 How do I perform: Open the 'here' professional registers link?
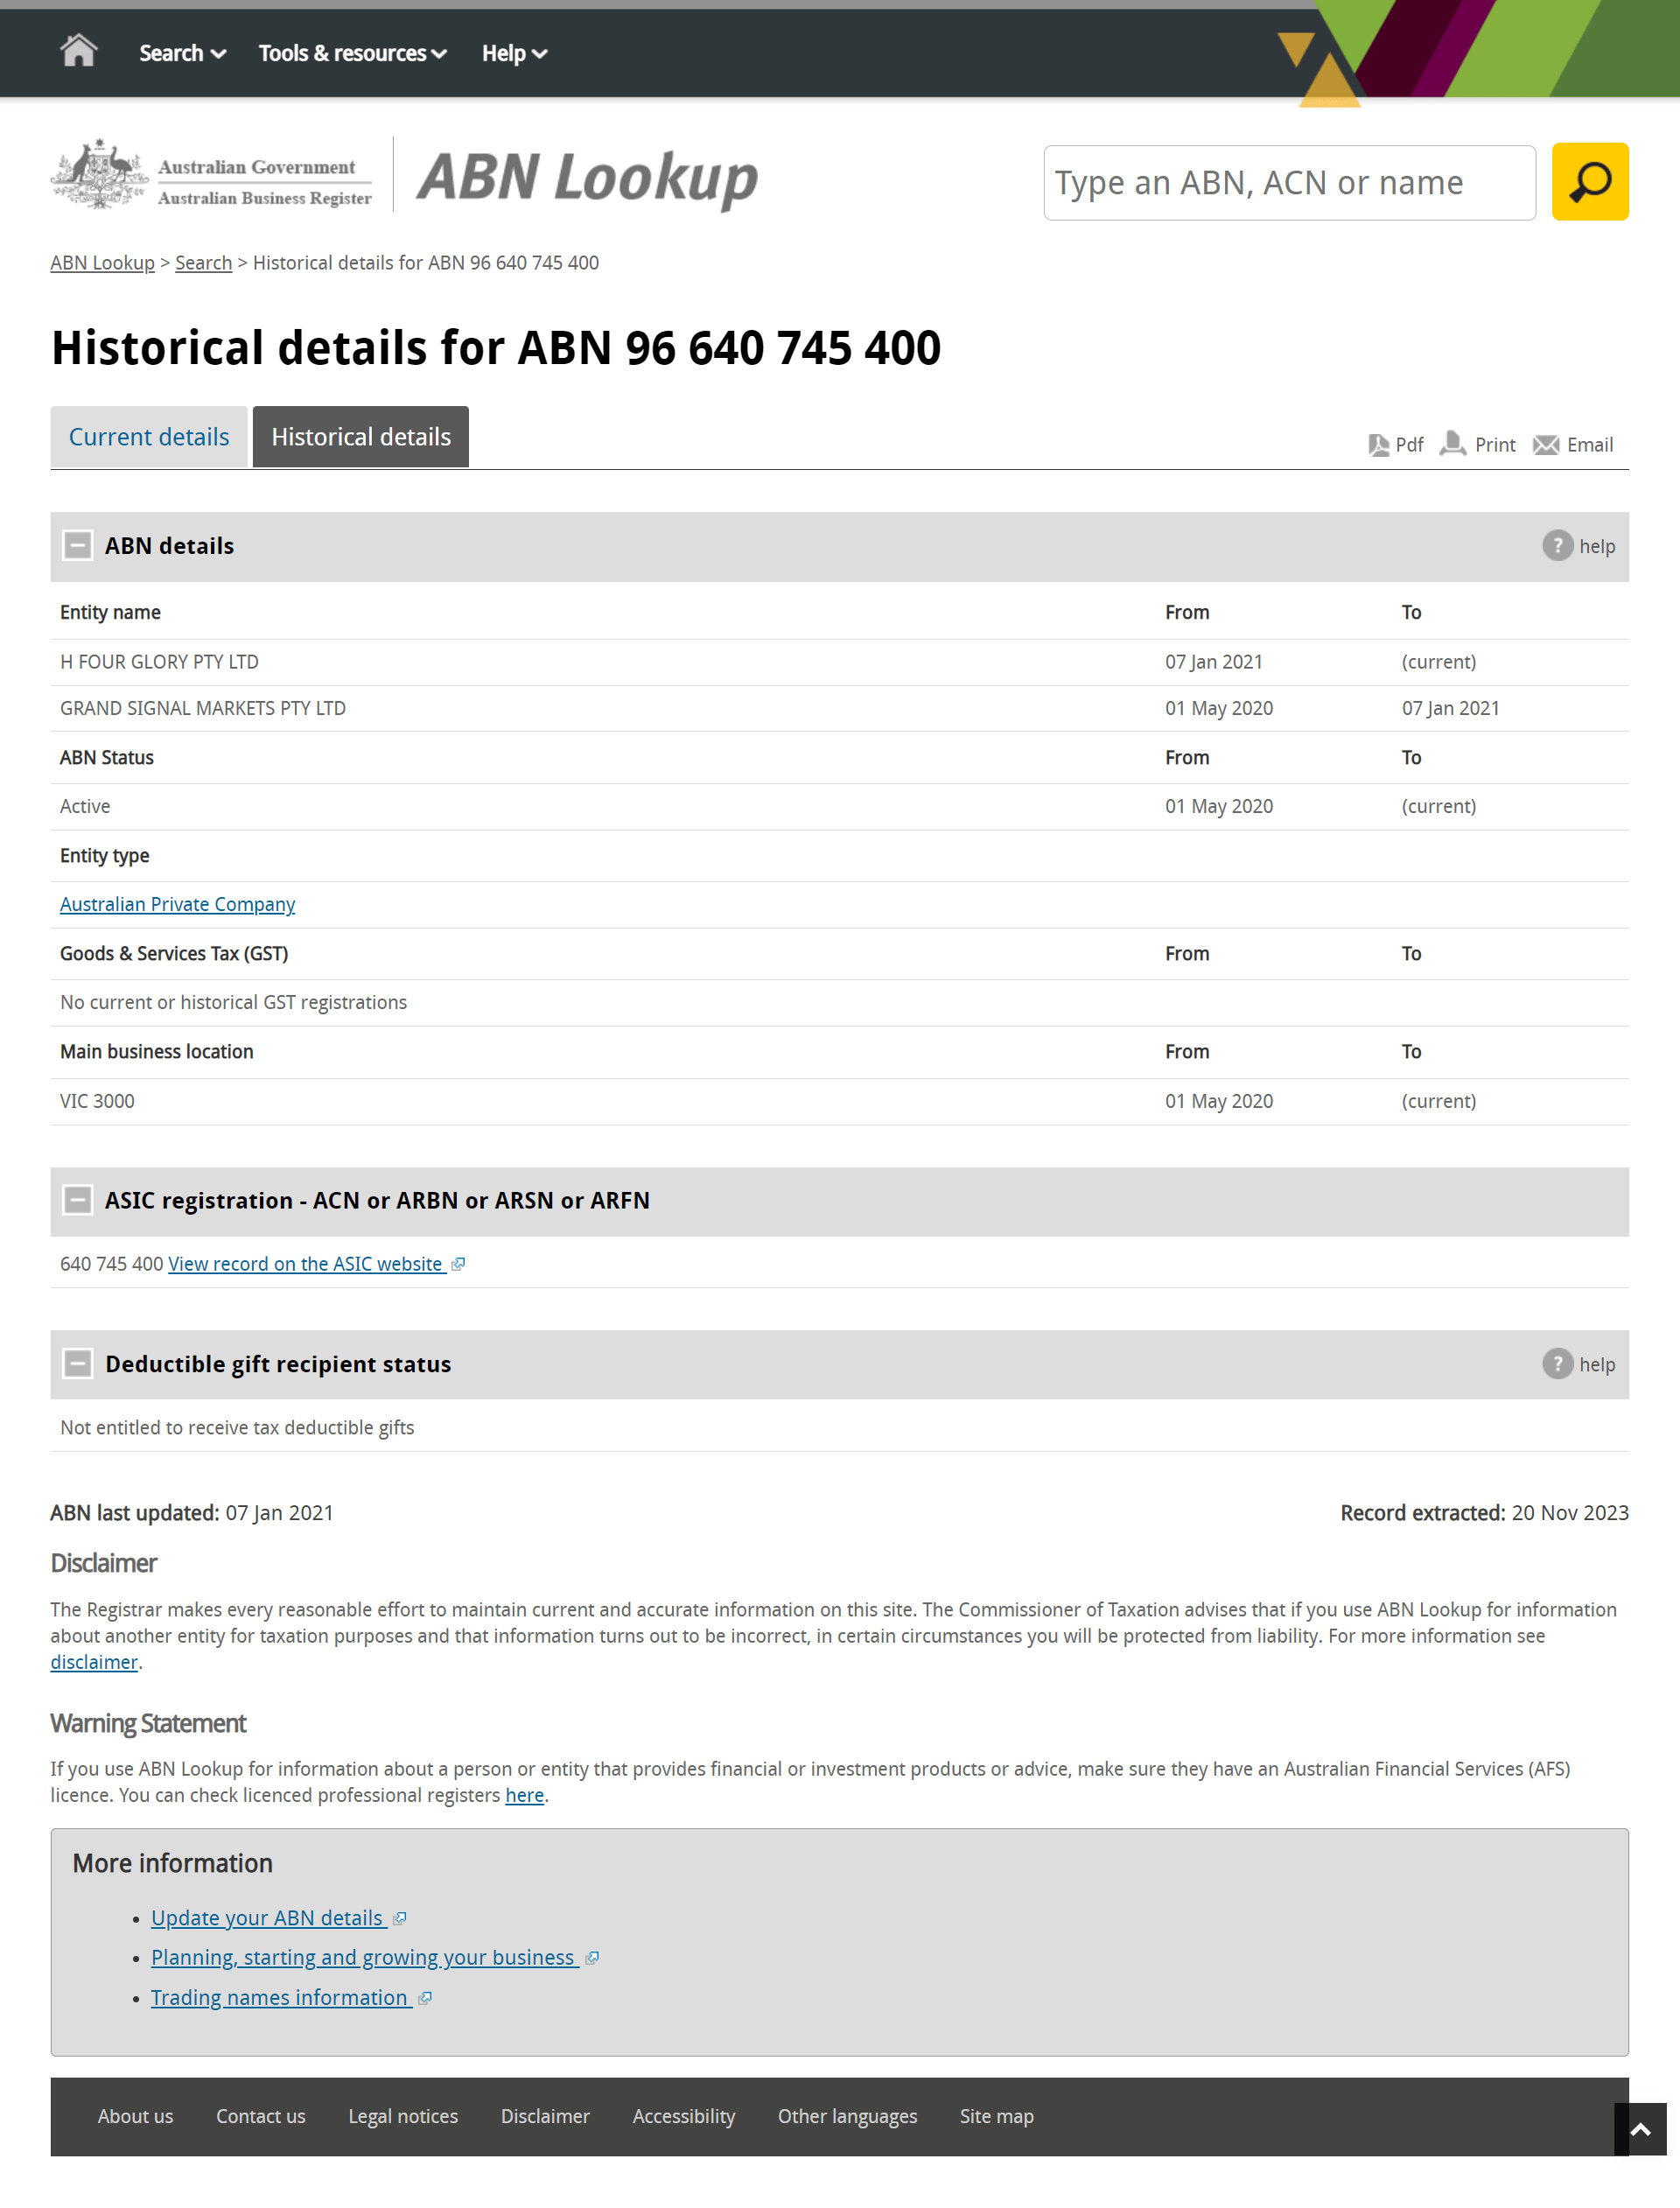click(524, 1795)
